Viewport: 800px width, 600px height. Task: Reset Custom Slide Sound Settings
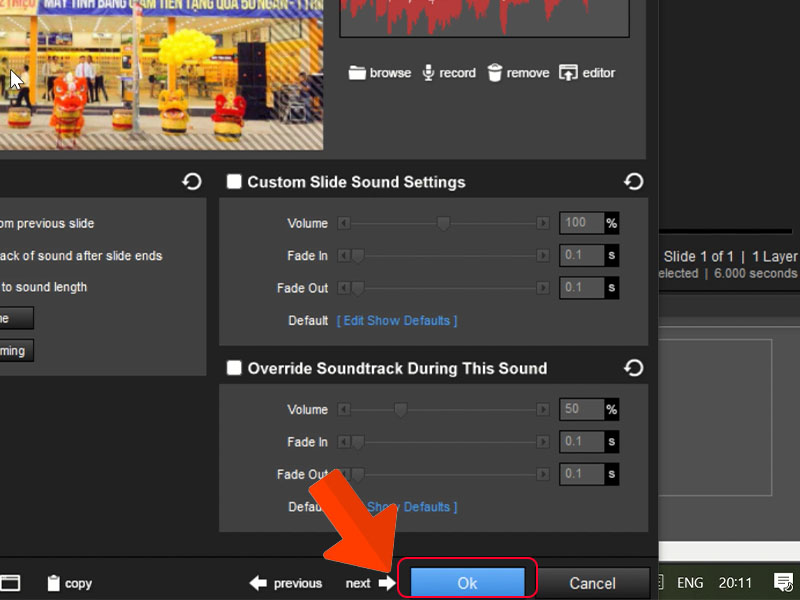[633, 182]
